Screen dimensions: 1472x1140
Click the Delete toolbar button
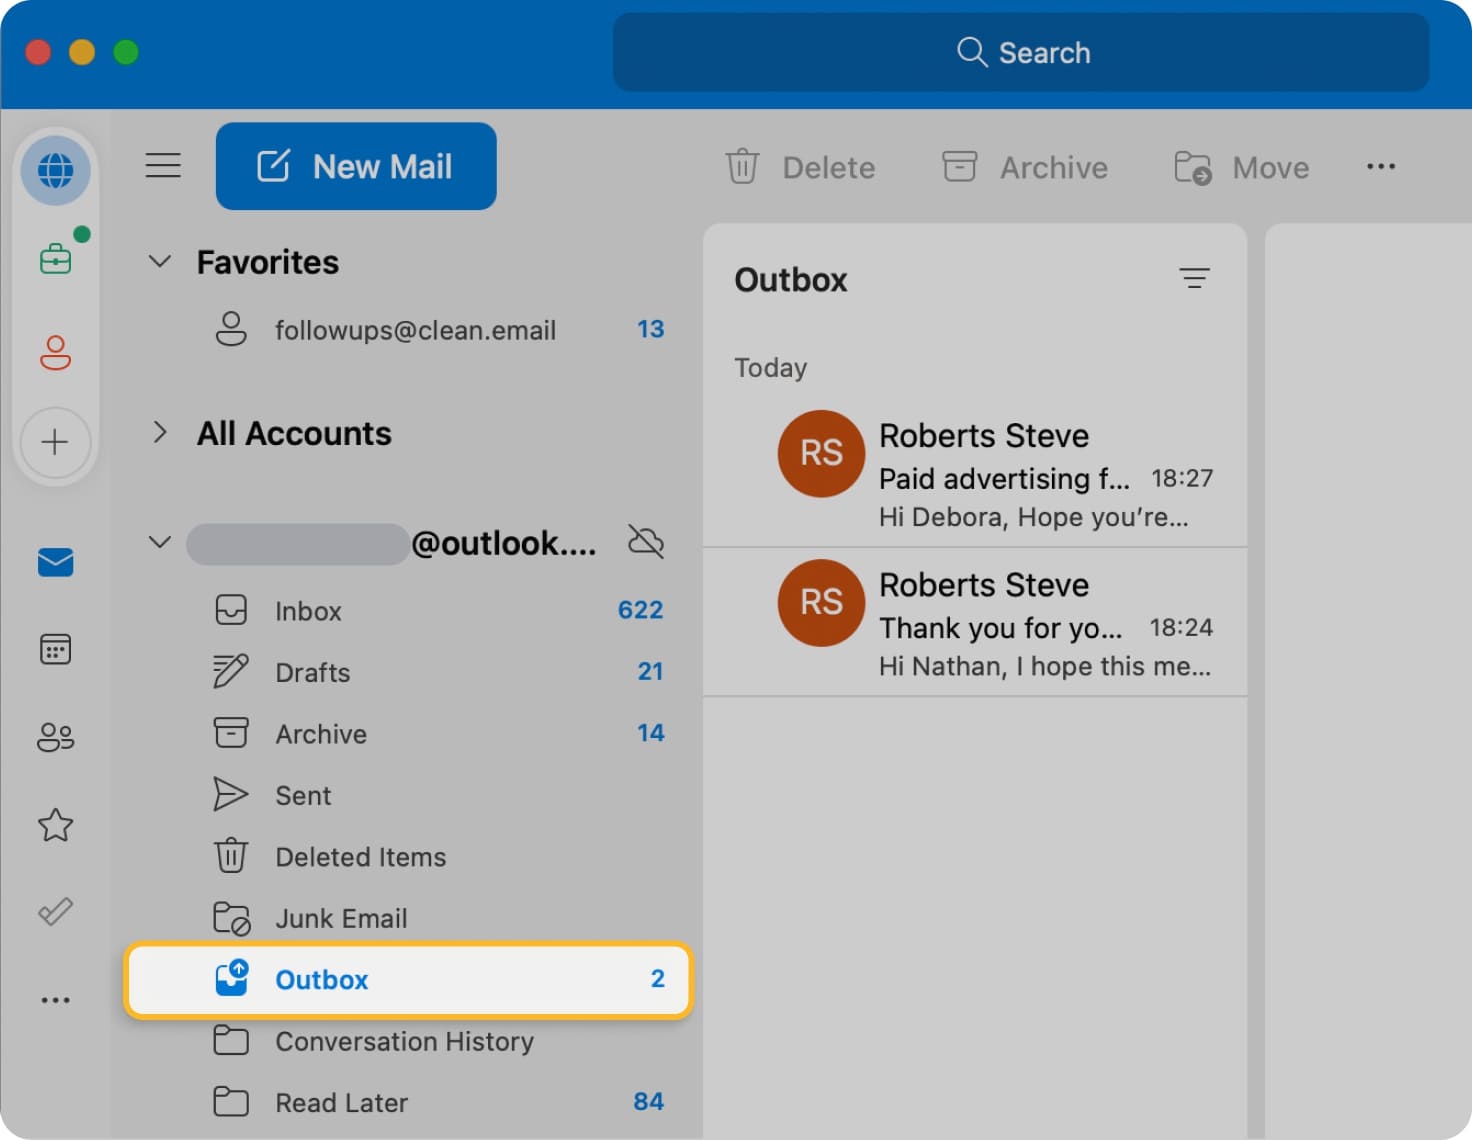pyautogui.click(x=800, y=167)
